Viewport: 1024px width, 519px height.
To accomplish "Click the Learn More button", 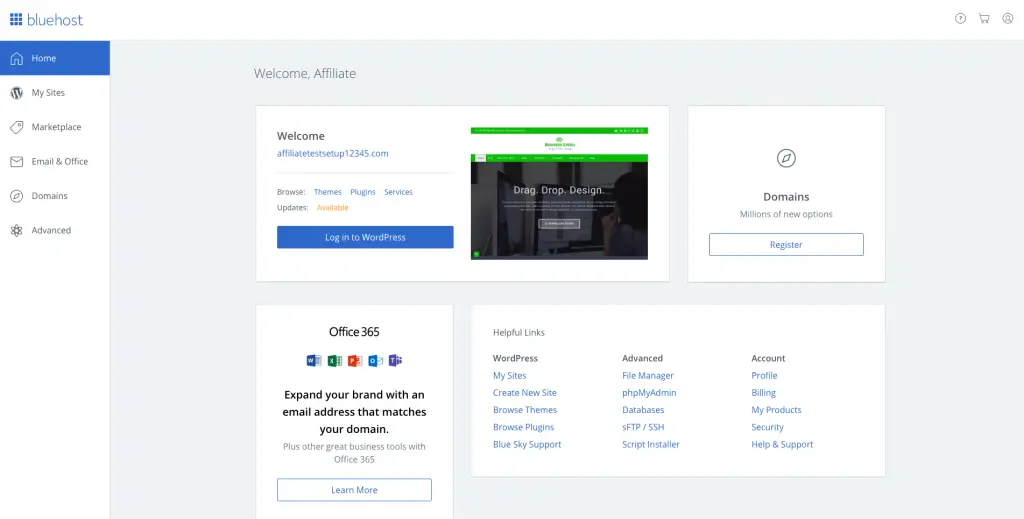I will tap(354, 490).
